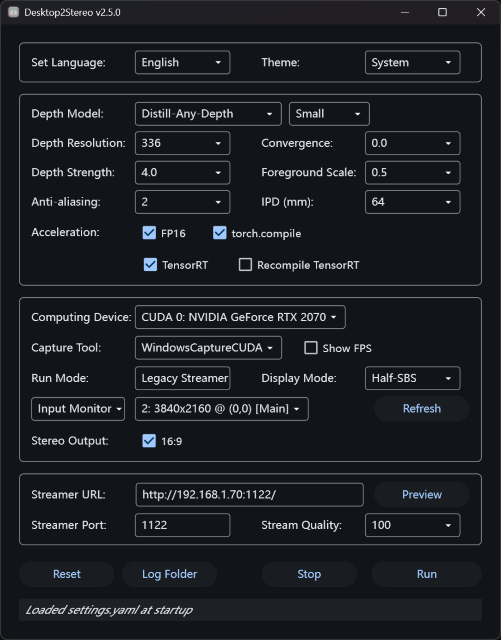501x640 pixels.
Task: Open the Log Folder
Action: click(169, 574)
